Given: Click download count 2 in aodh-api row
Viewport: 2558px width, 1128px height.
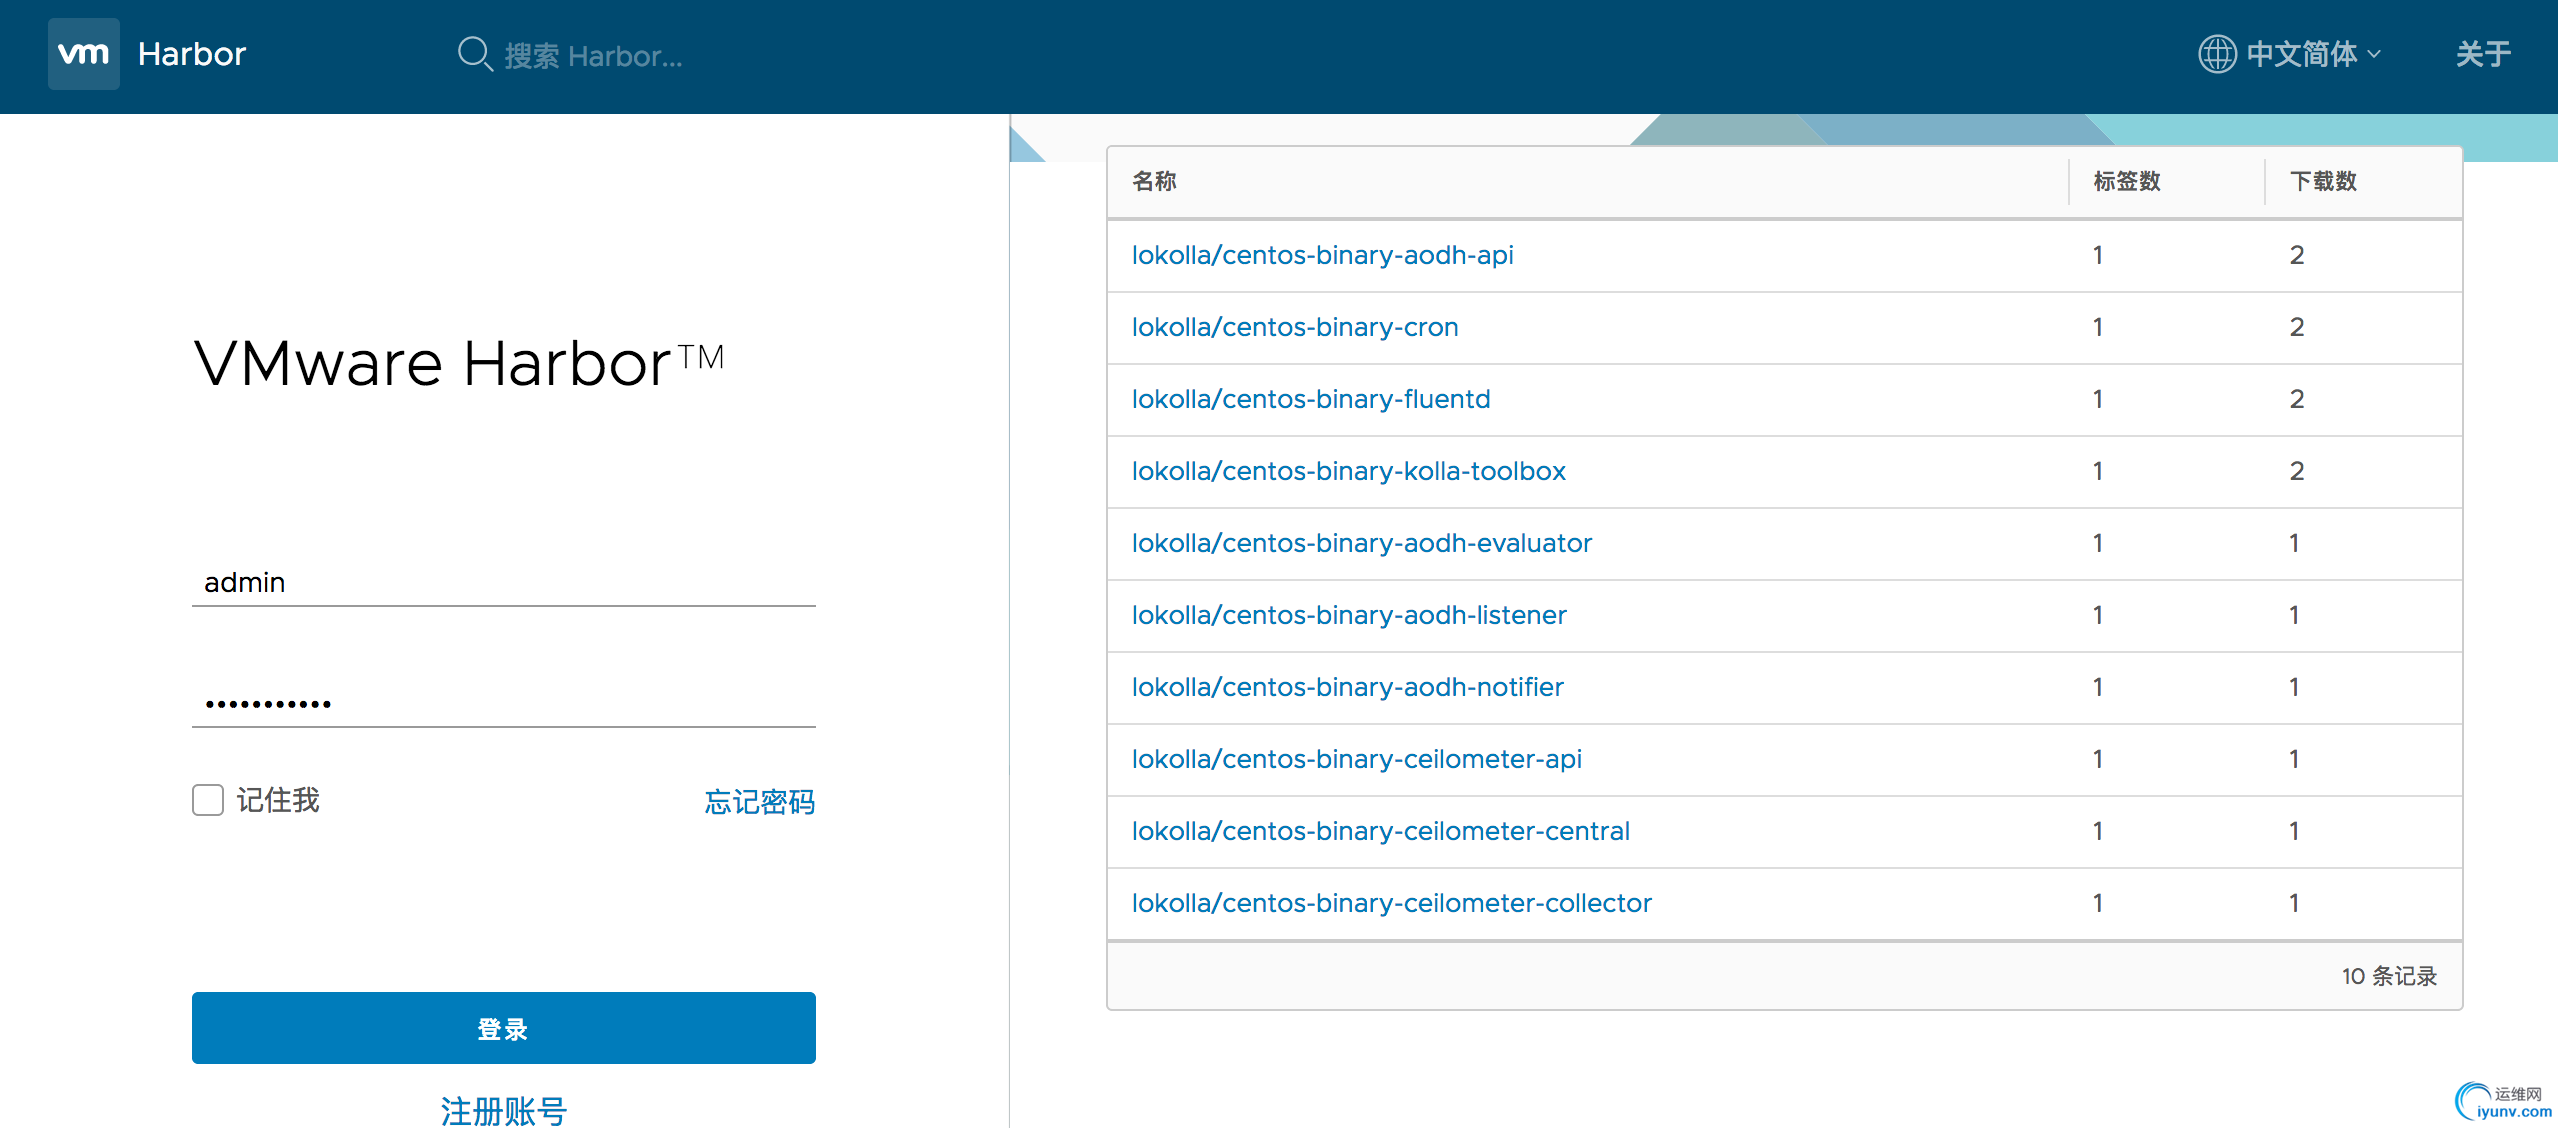Looking at the screenshot, I should (2297, 255).
